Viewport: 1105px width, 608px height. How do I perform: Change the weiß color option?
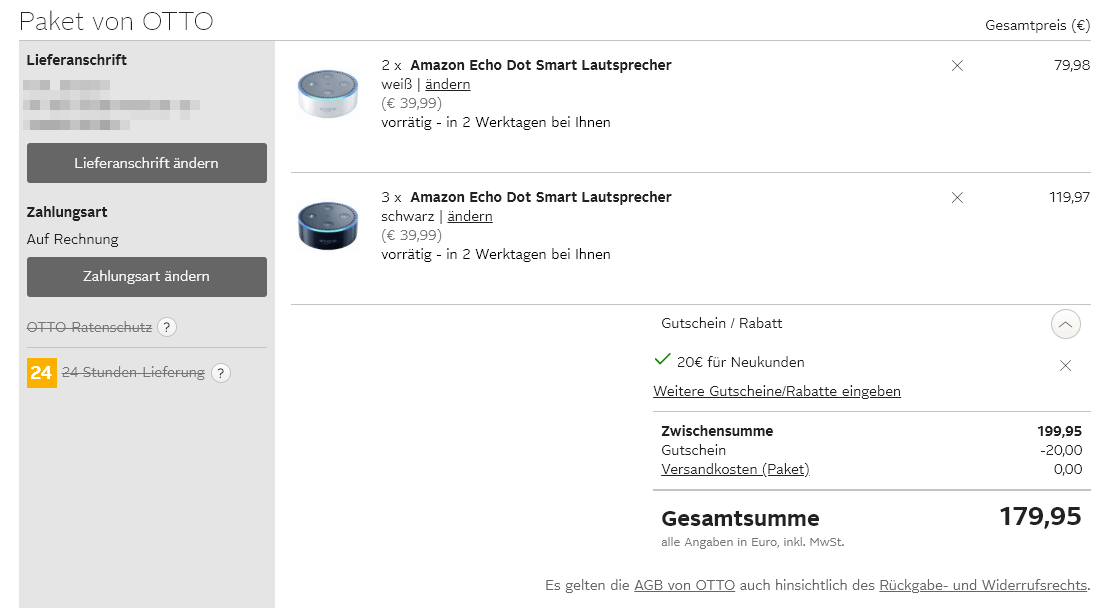coord(447,85)
